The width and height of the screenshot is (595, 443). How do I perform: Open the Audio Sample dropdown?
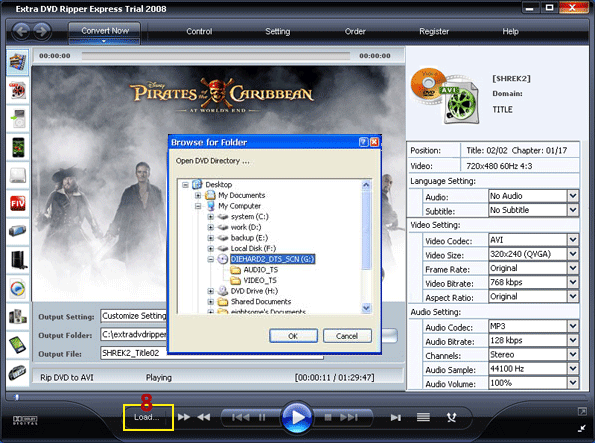[x=573, y=368]
